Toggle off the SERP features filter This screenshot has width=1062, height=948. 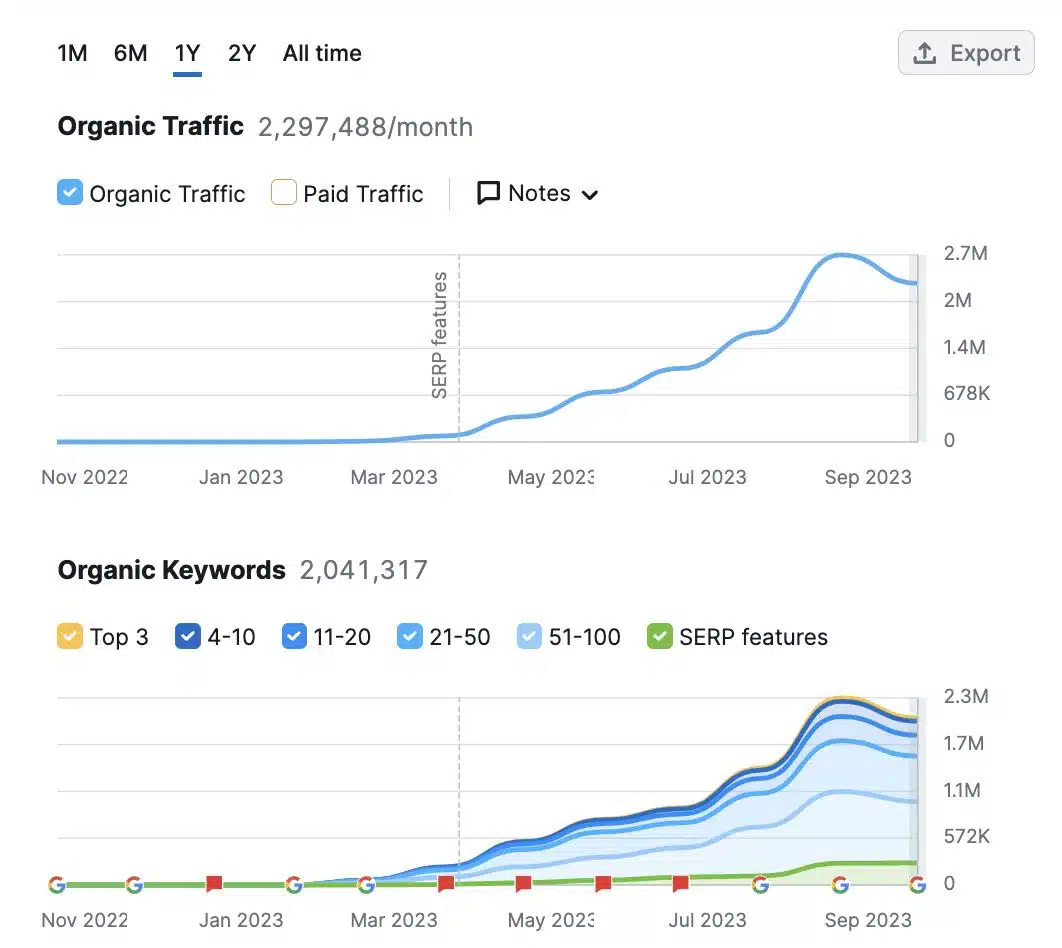tap(660, 636)
